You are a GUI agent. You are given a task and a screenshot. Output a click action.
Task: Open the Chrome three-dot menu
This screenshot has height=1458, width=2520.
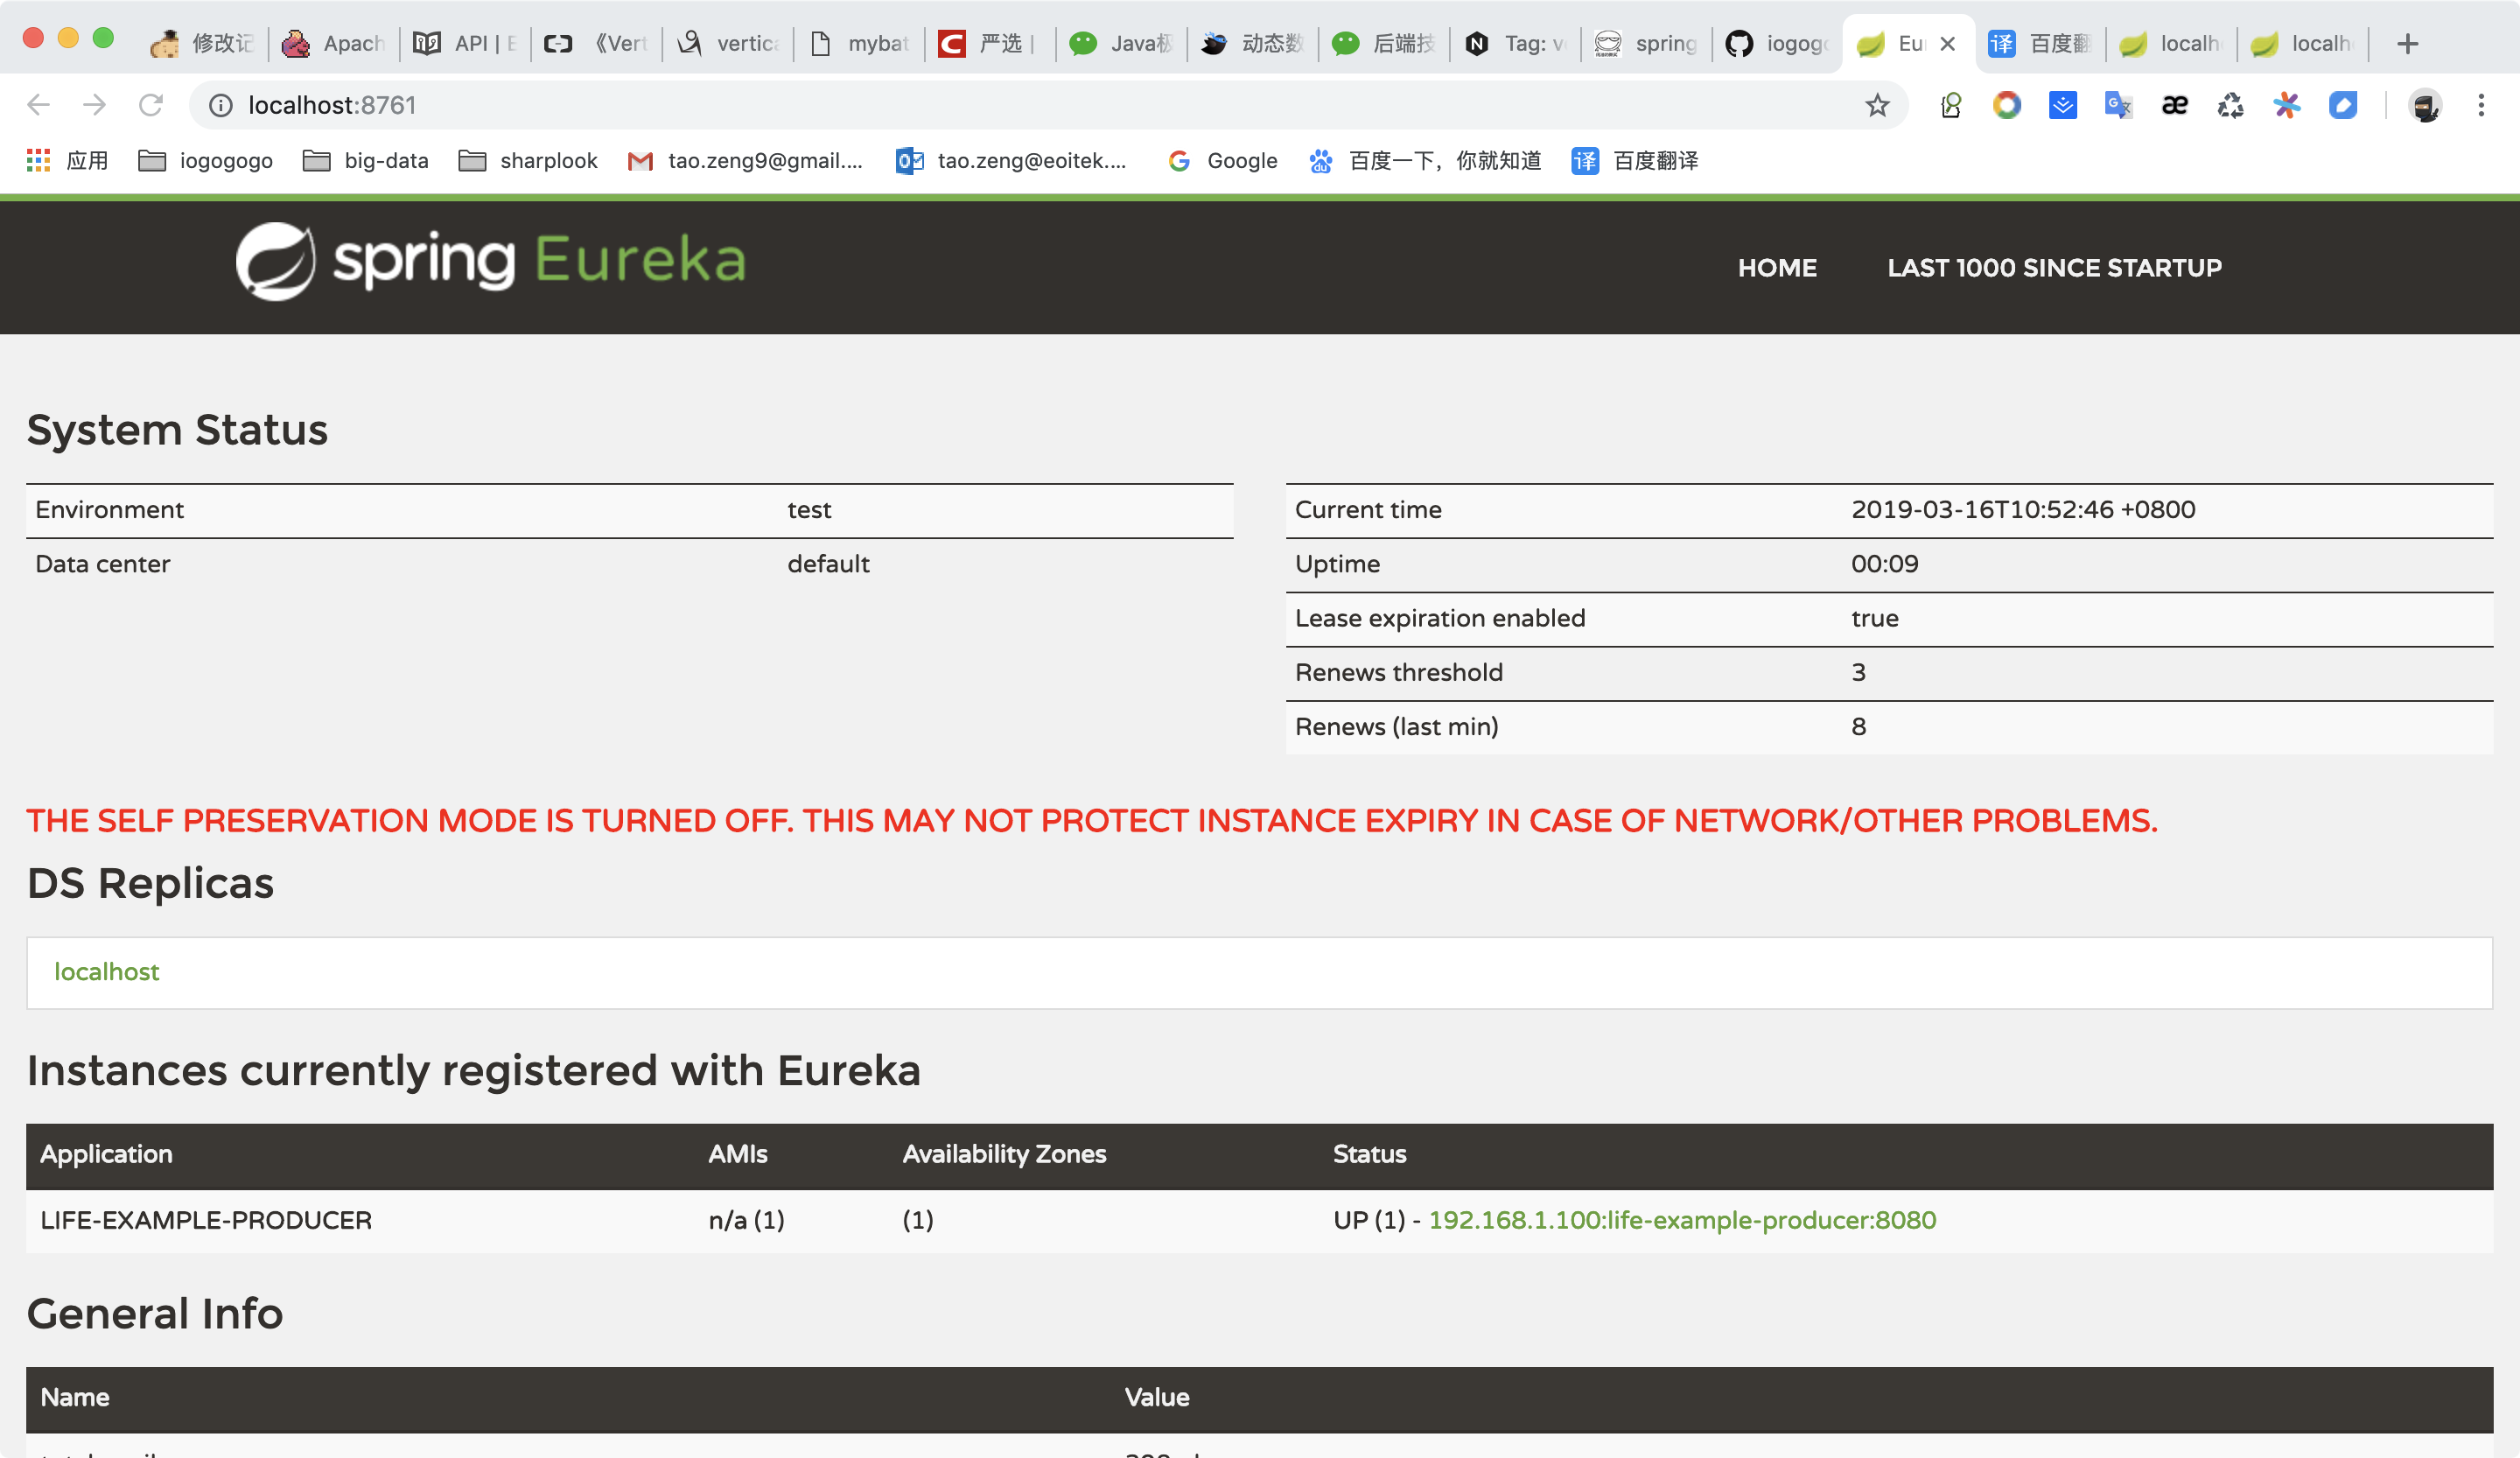point(2481,105)
